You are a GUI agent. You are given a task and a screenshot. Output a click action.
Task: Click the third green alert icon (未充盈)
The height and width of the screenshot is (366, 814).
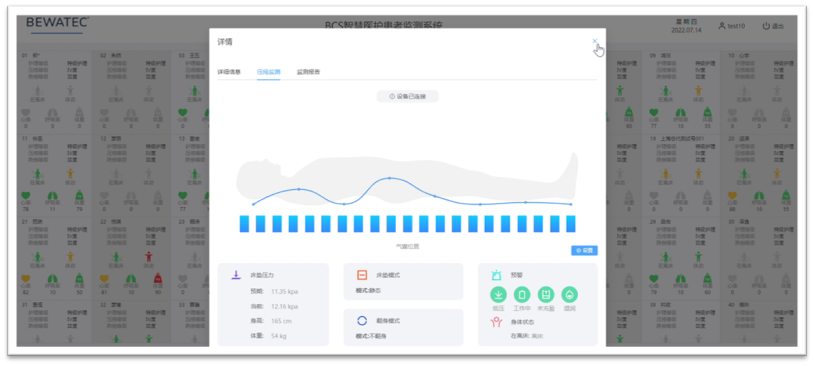[546, 295]
